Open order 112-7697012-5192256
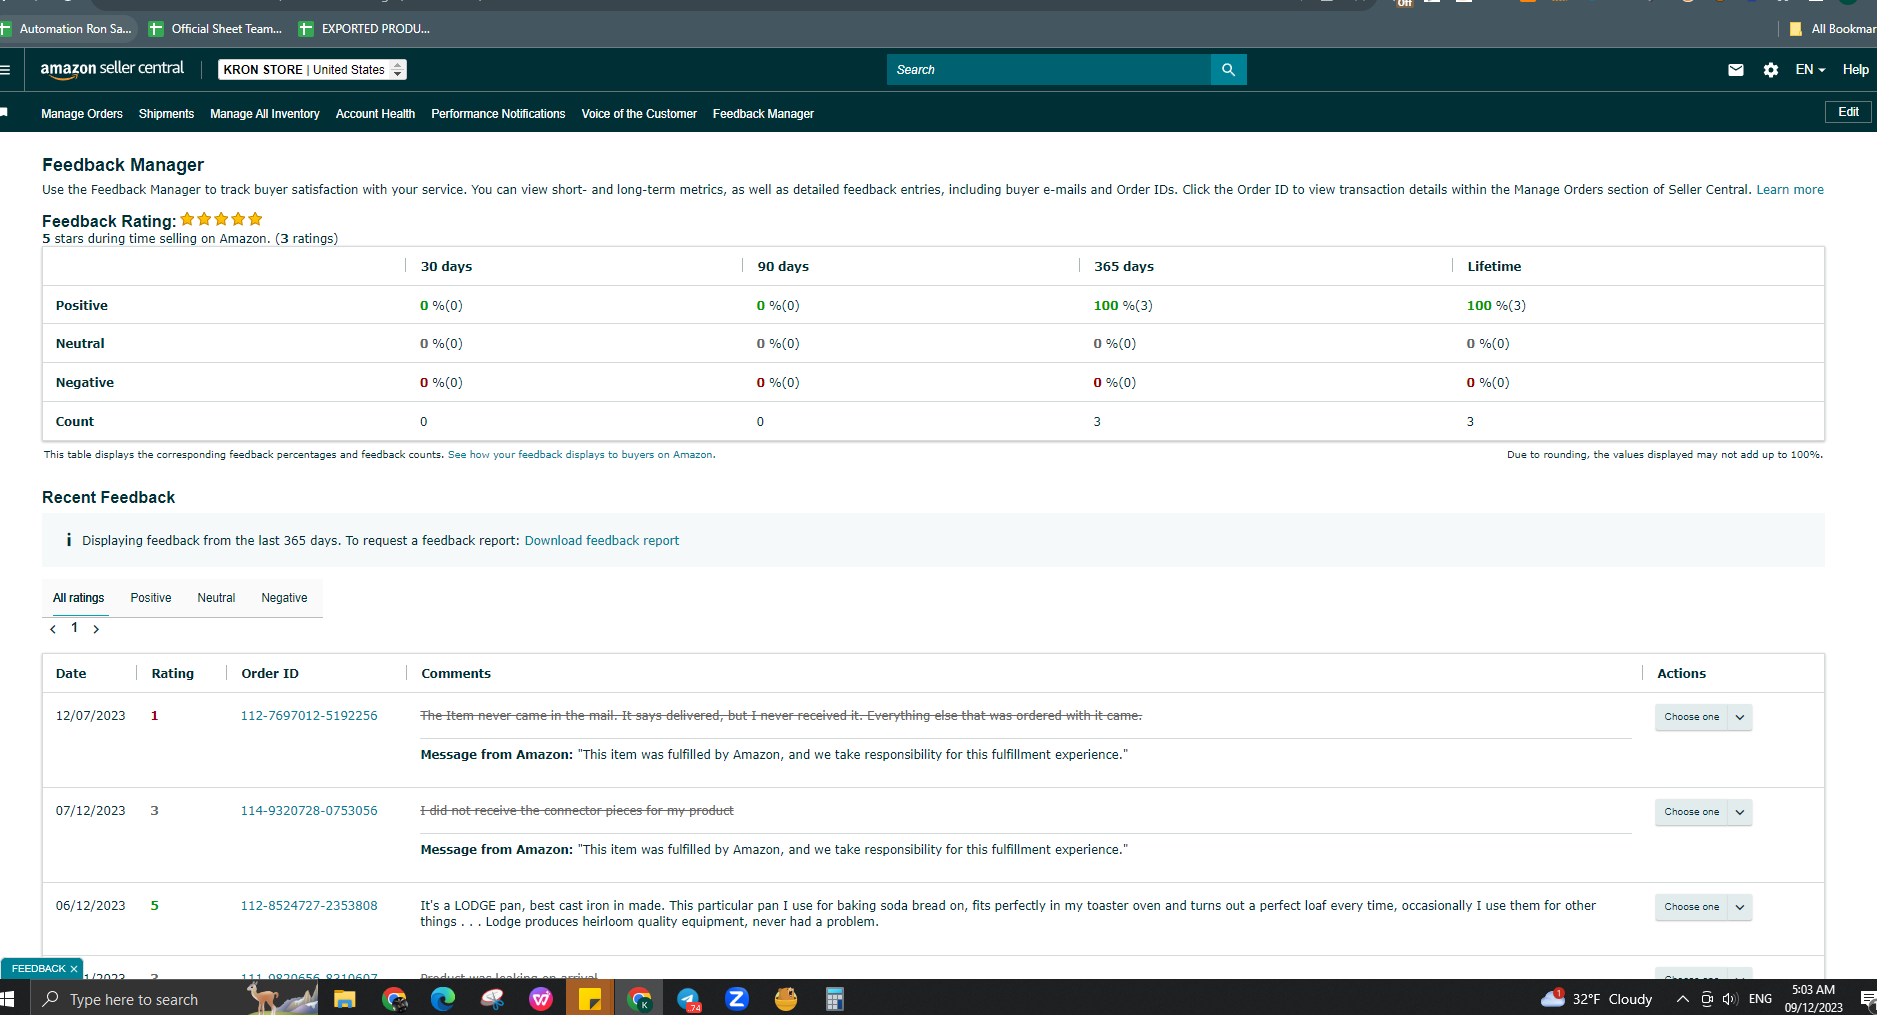The height and width of the screenshot is (1015, 1877). [309, 716]
